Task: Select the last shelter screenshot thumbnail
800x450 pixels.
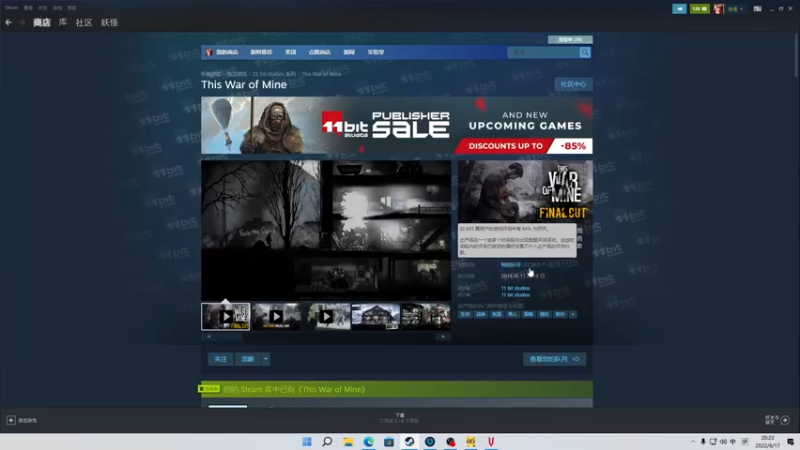Action: [426, 316]
